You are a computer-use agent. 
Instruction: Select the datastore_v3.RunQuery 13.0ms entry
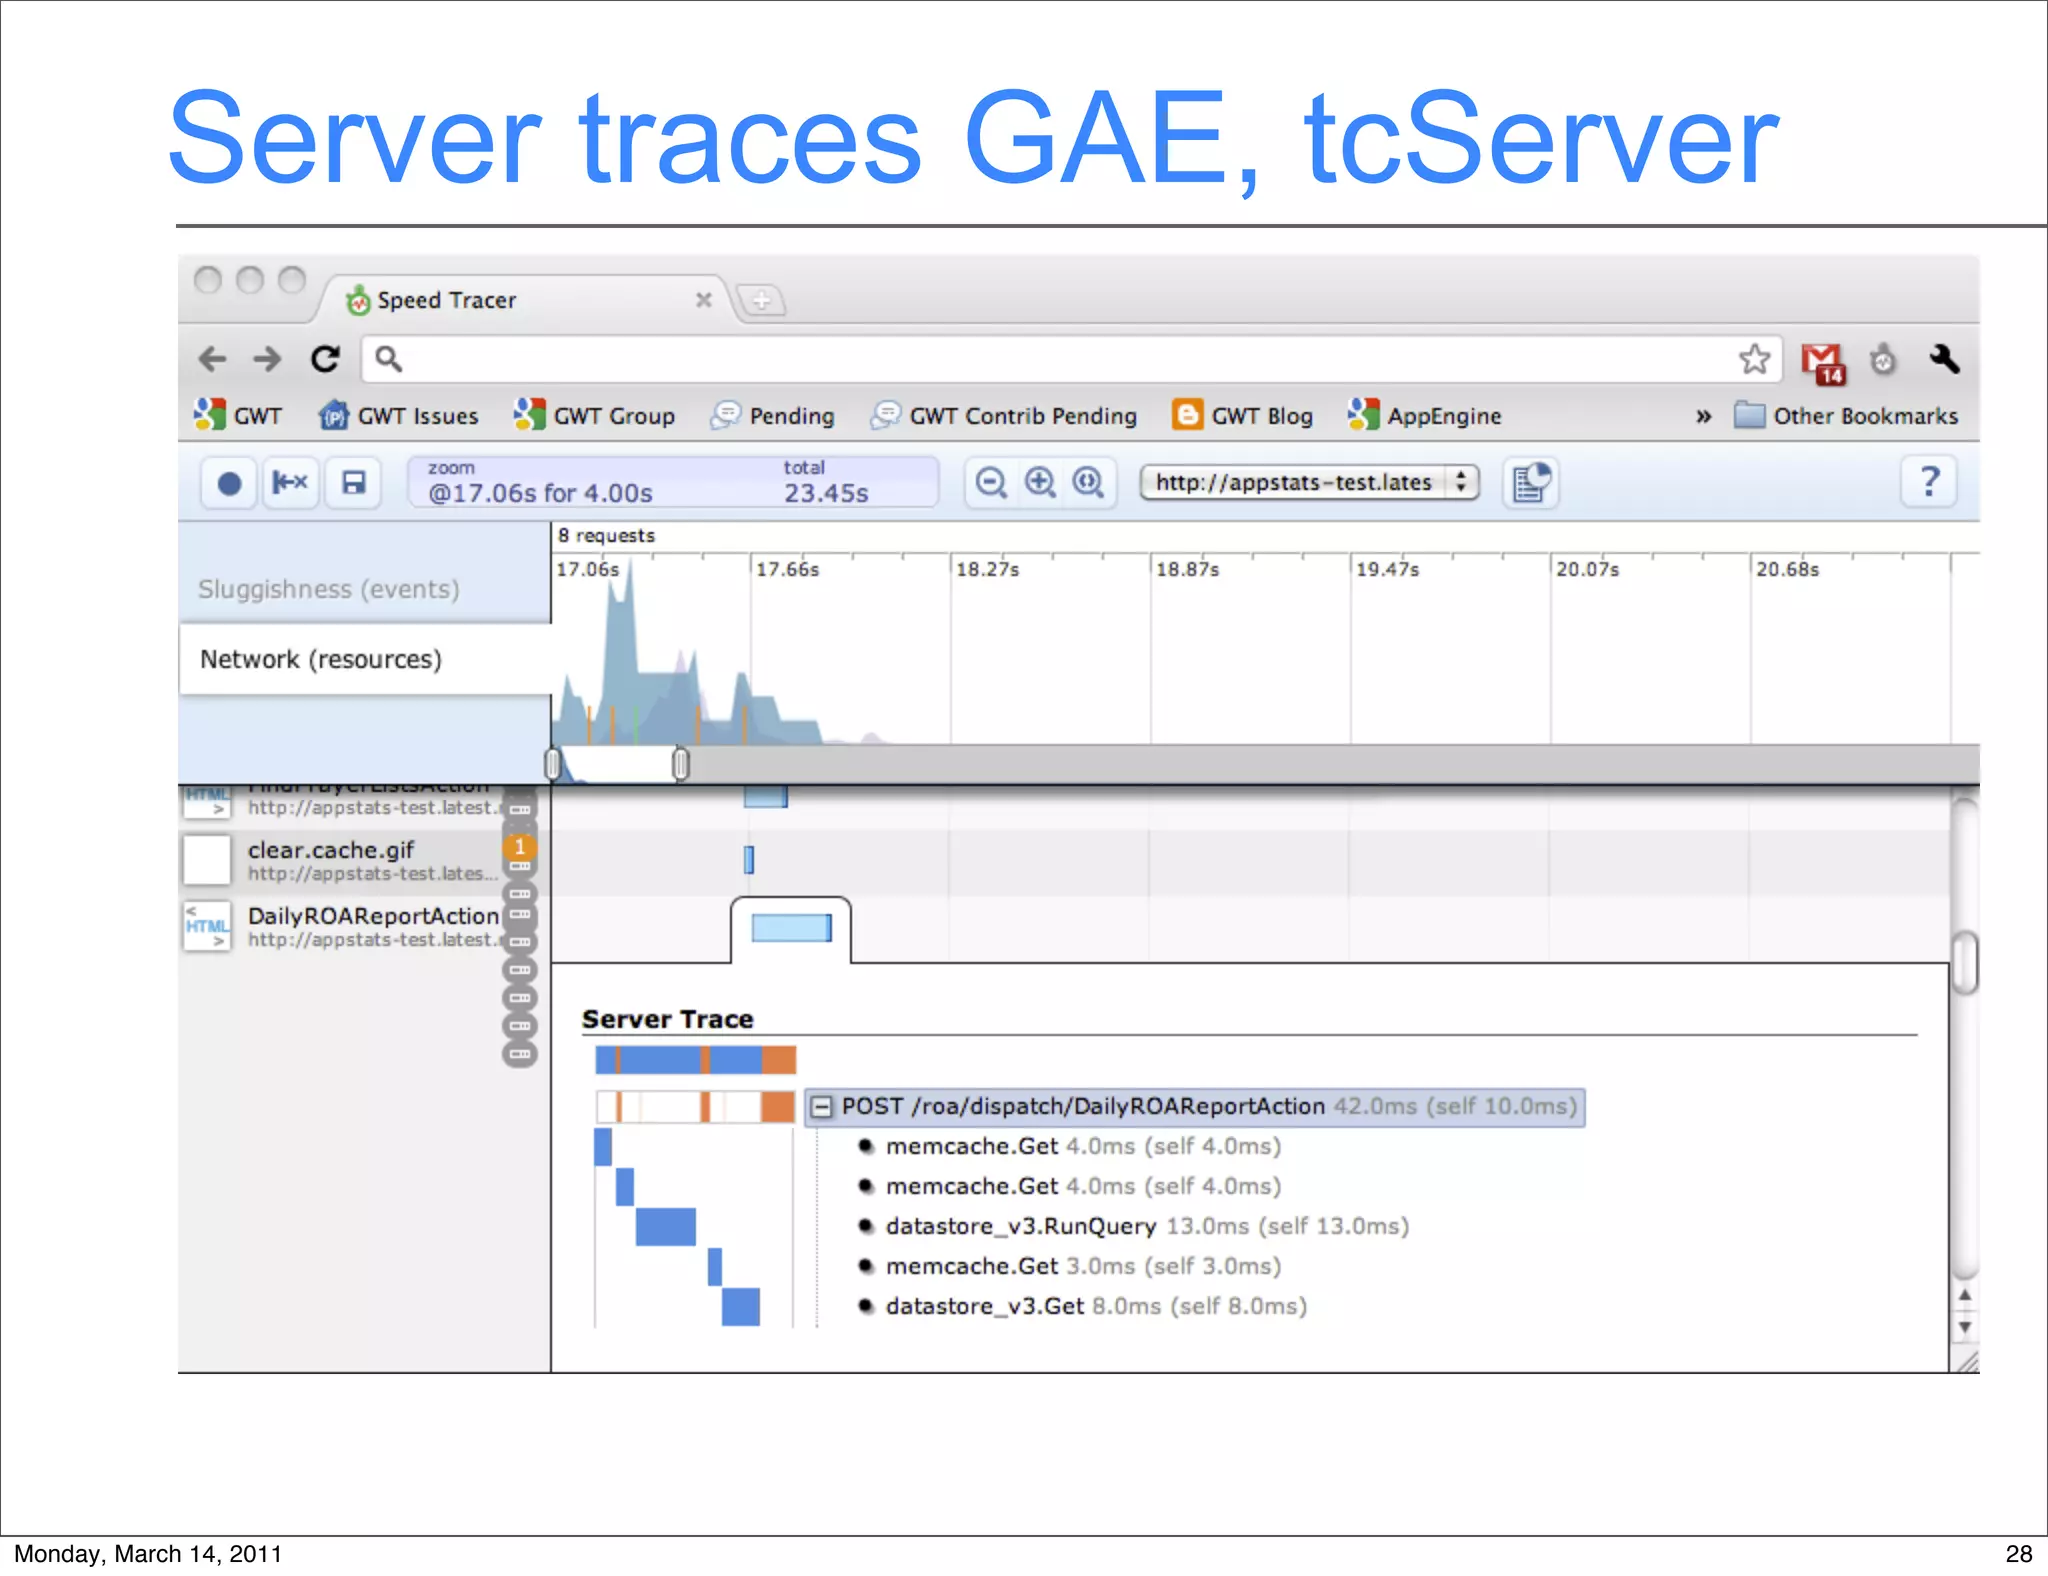[1146, 1226]
